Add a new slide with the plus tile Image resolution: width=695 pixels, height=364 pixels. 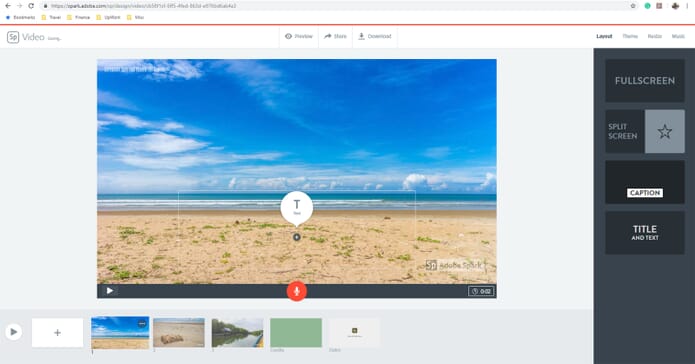[x=58, y=333]
